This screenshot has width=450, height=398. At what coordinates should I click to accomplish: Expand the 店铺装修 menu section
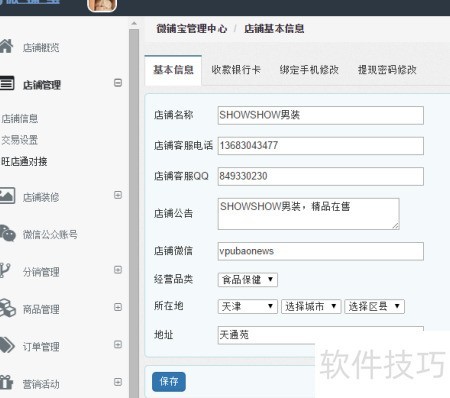(x=118, y=195)
